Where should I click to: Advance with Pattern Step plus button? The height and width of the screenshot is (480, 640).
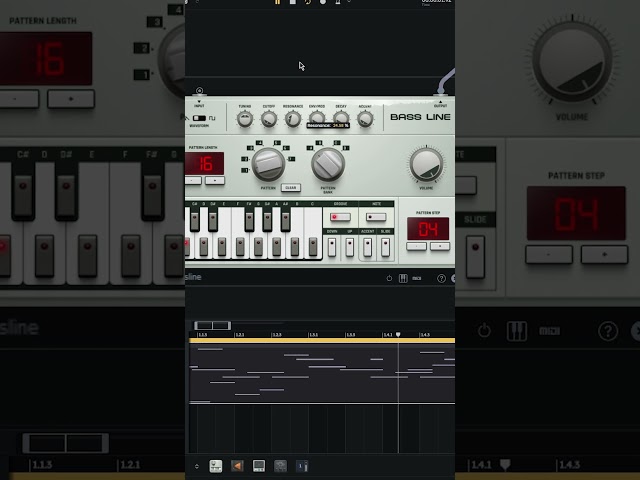pos(440,246)
